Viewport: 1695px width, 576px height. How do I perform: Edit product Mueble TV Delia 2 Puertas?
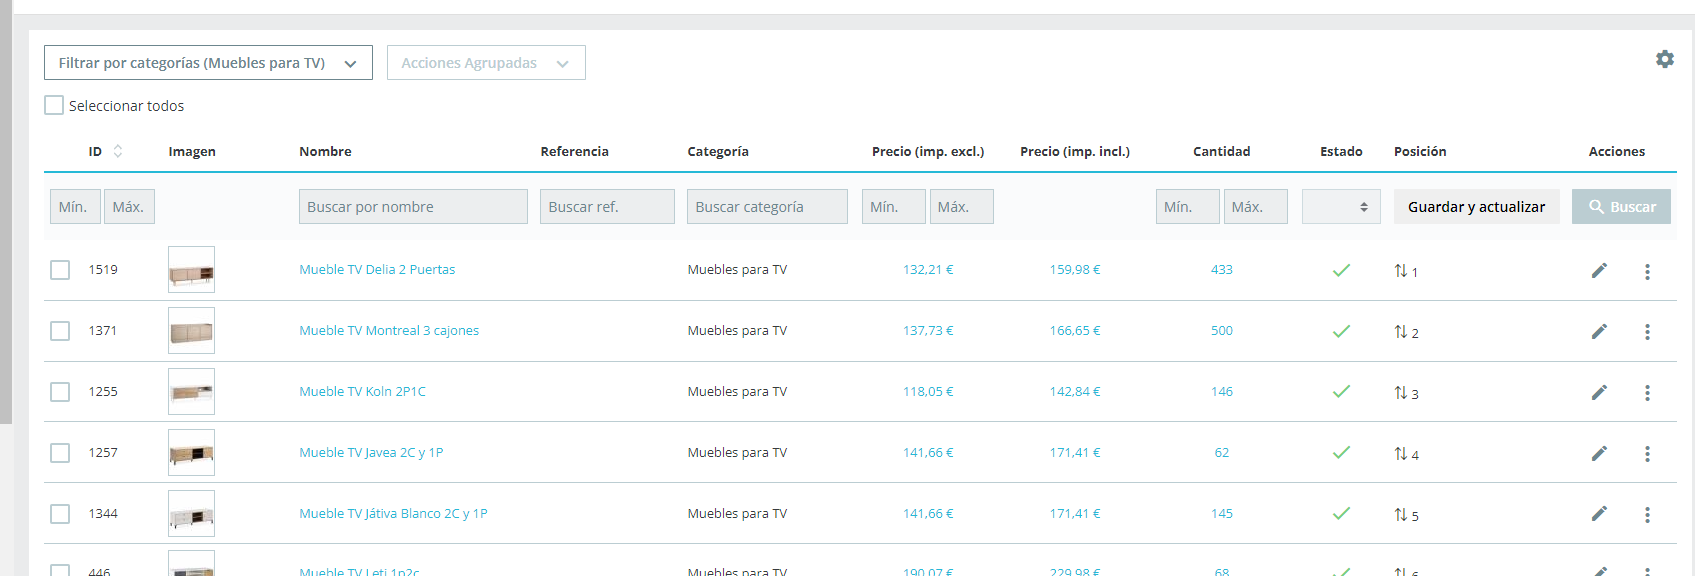coord(1599,270)
